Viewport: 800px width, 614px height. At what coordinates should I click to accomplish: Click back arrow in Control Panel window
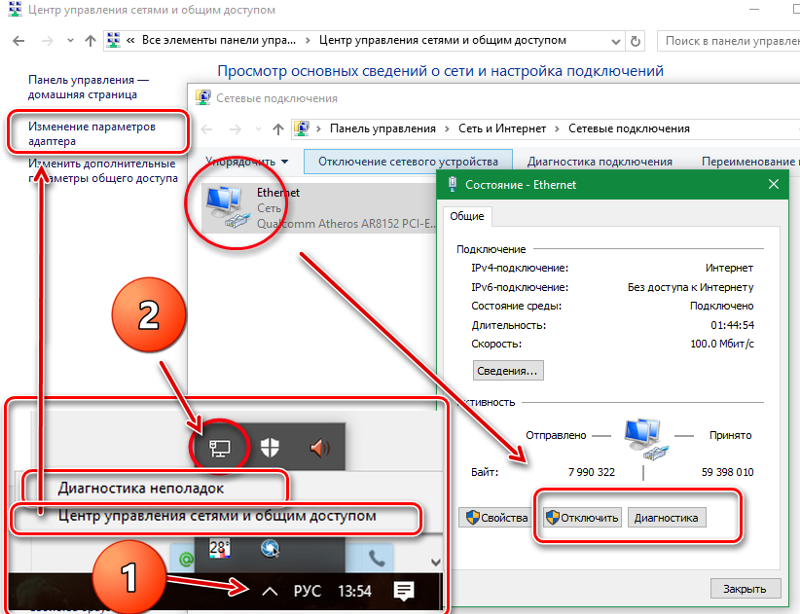pos(18,41)
